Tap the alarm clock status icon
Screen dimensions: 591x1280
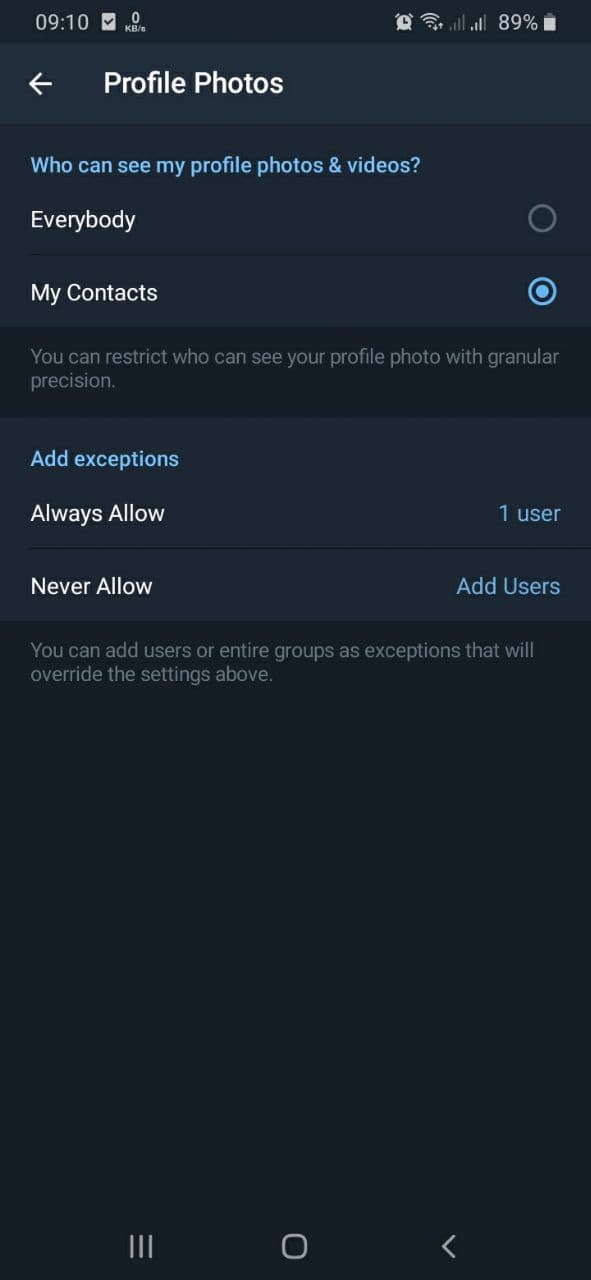(404, 22)
